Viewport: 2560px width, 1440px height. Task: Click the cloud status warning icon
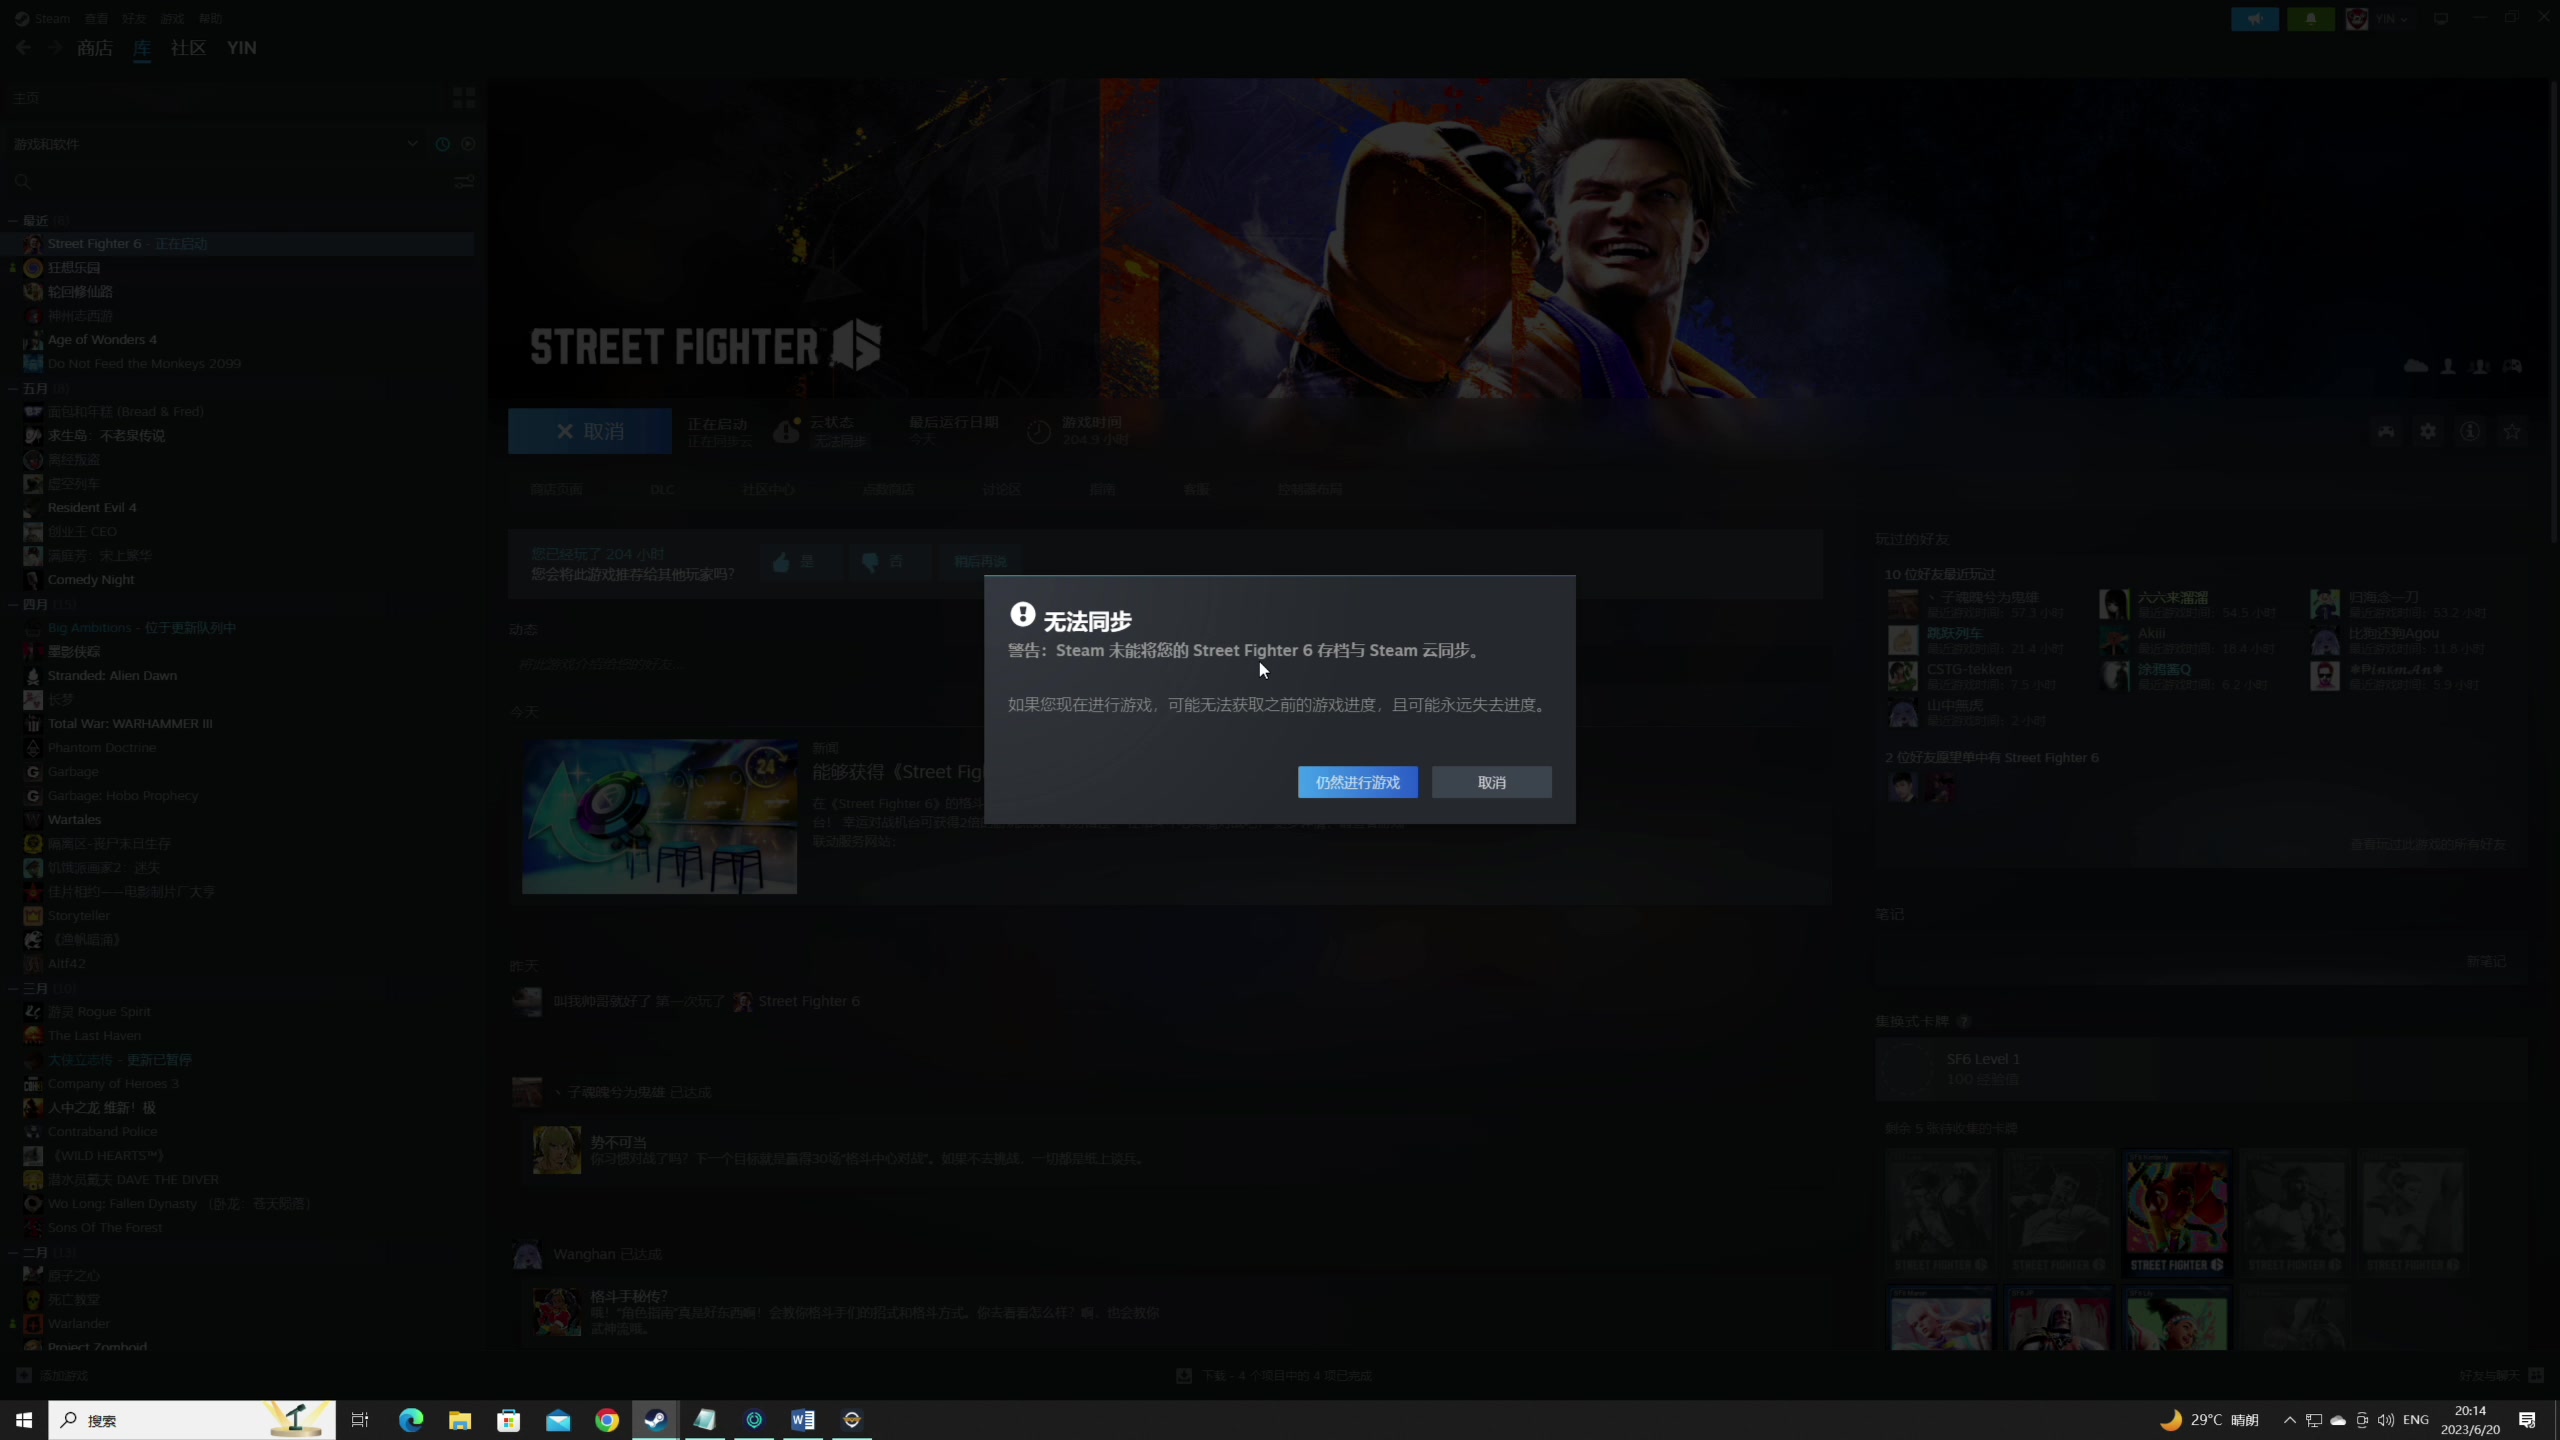point(787,431)
